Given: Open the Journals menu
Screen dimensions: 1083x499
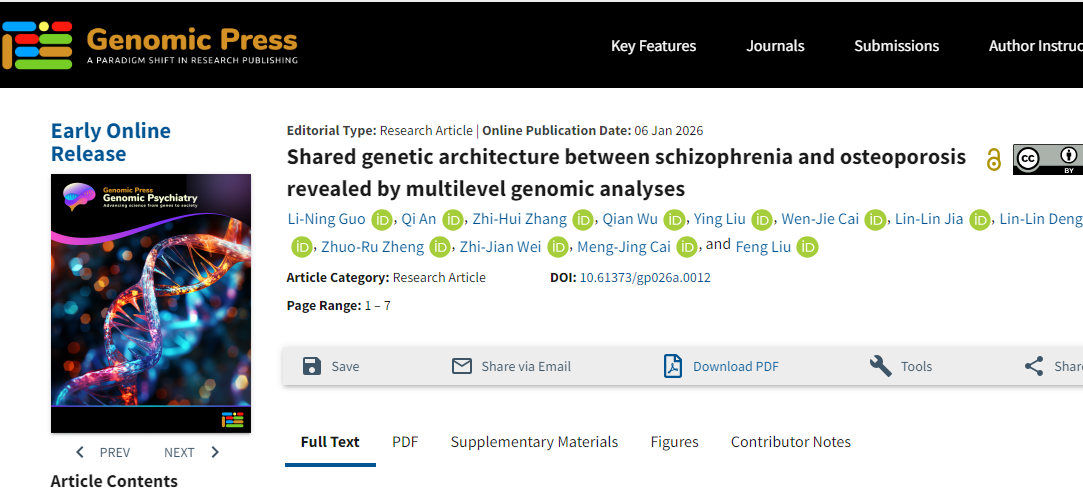Looking at the screenshot, I should coord(775,46).
